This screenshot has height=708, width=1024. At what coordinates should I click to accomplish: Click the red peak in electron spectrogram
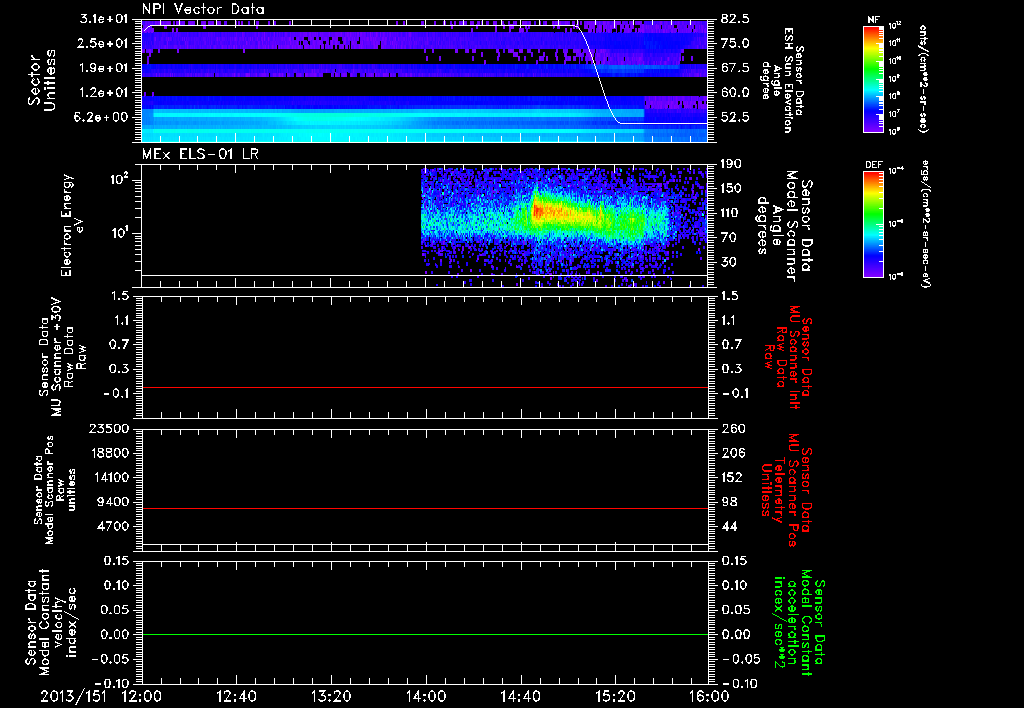538,211
